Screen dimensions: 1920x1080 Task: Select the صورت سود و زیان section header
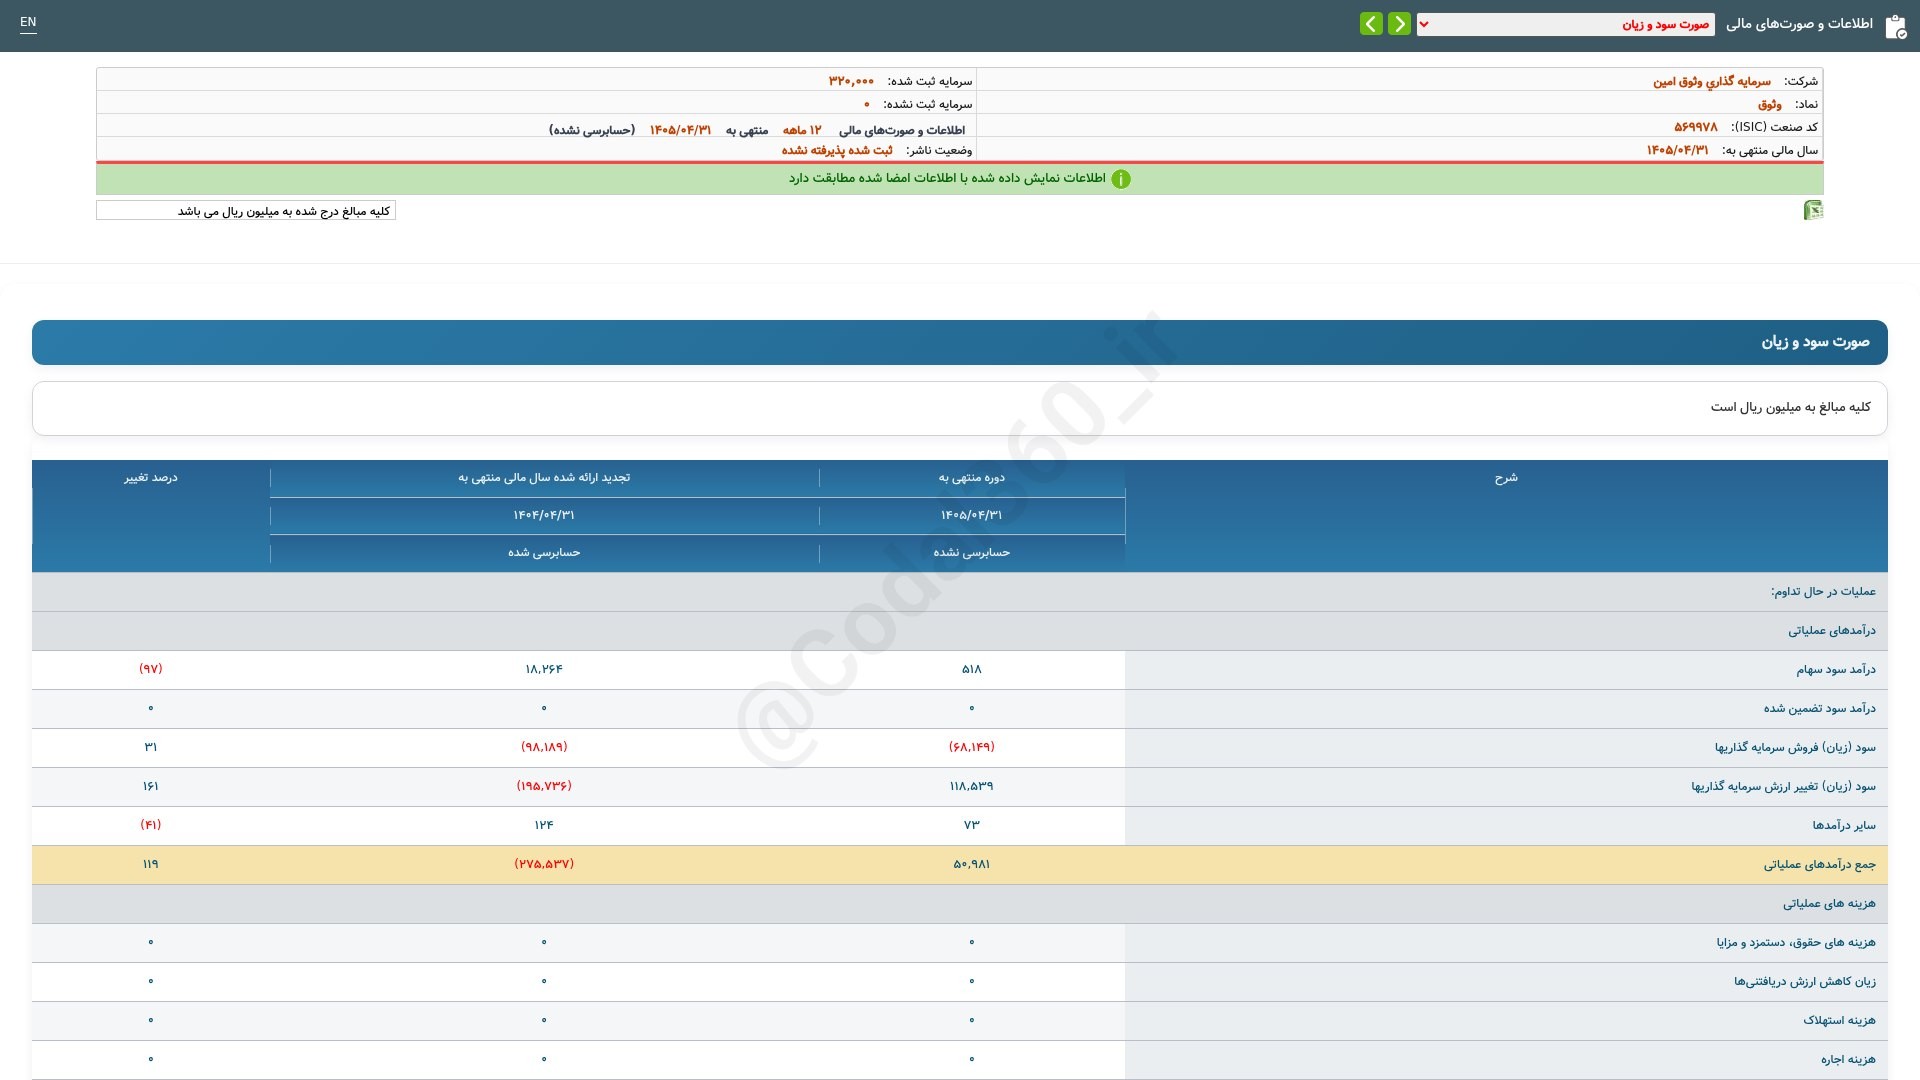(x=960, y=342)
